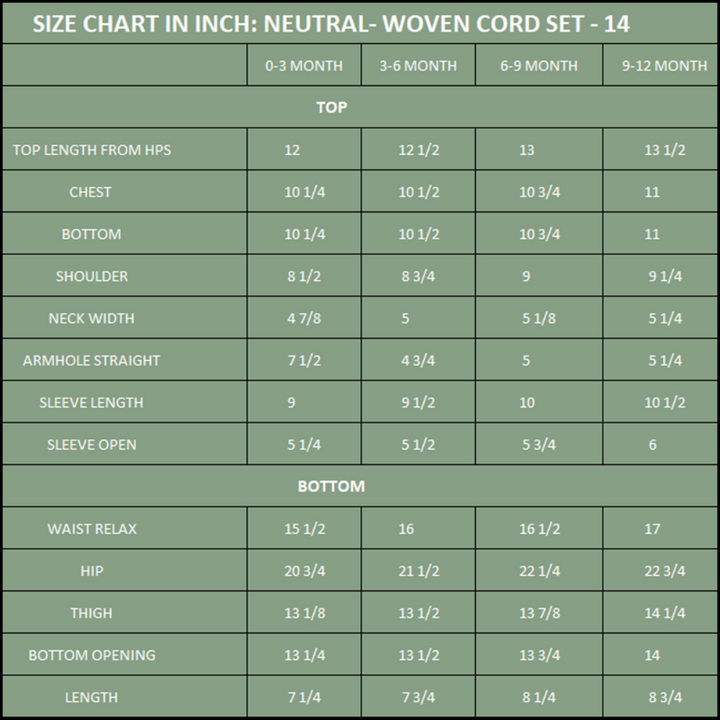Select the SHOULDER row label

coord(92,276)
